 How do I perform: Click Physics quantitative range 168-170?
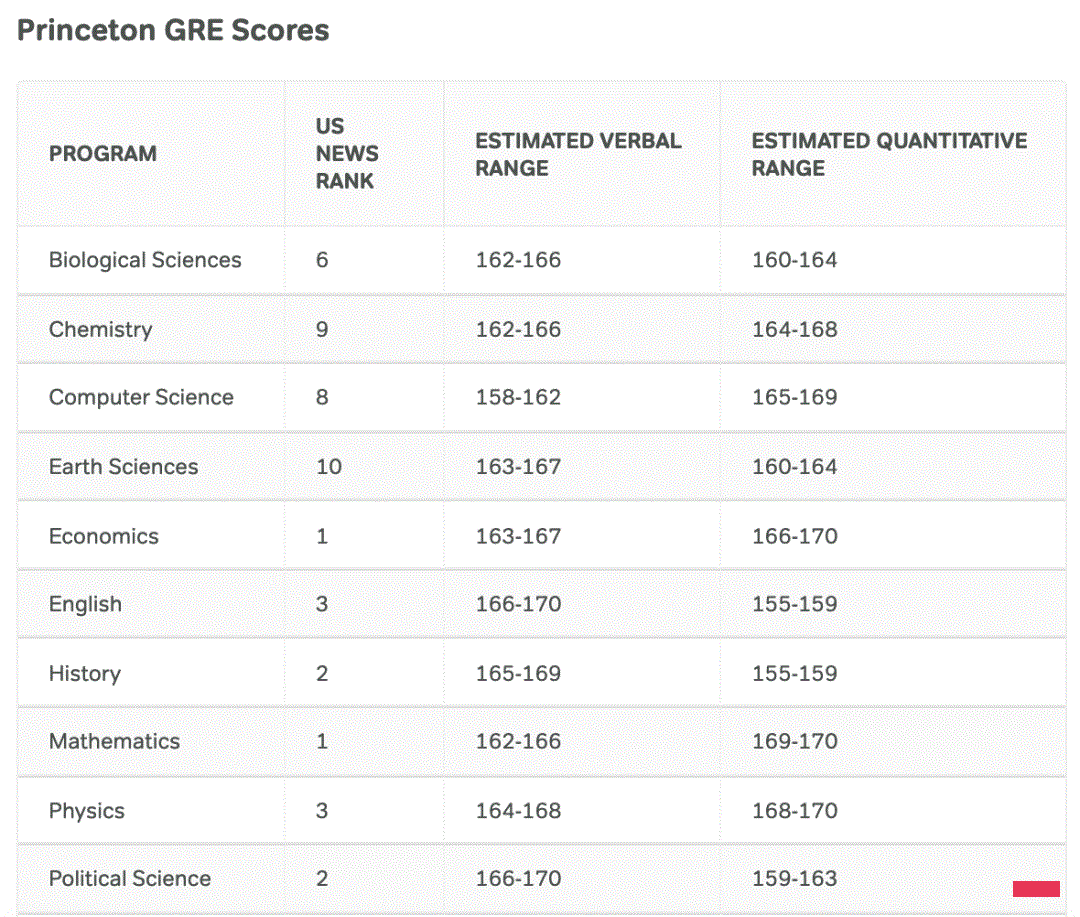click(x=794, y=810)
